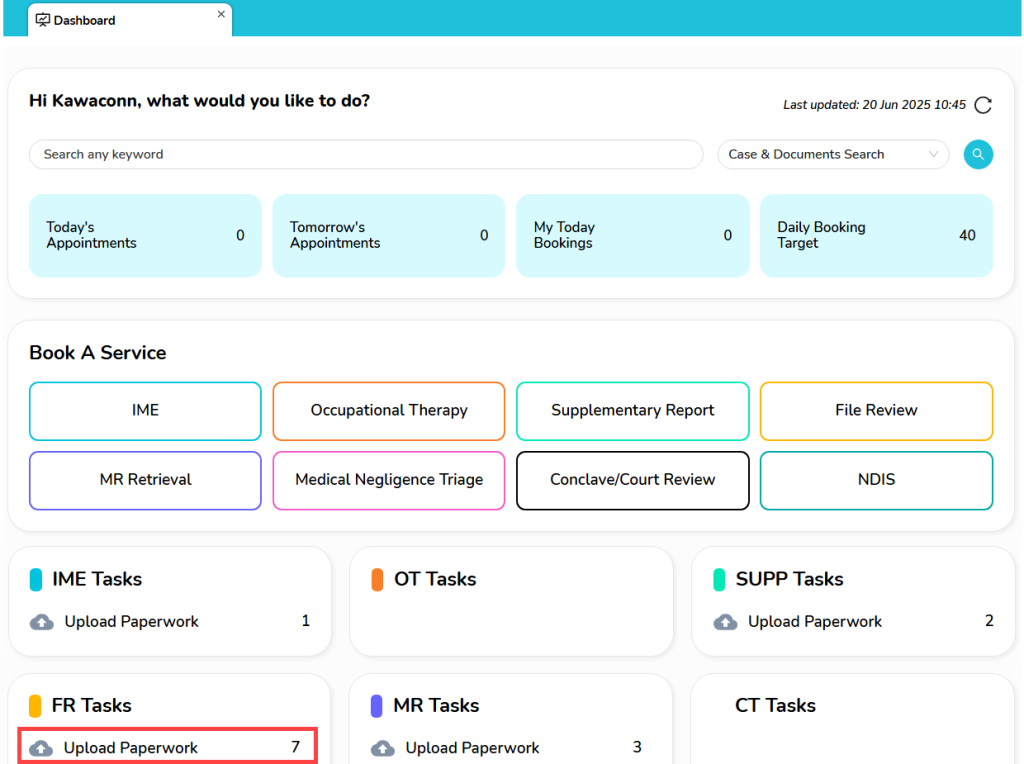This screenshot has height=764, width=1024.
Task: Click the Last updated timestamp text
Action: pyautogui.click(x=874, y=105)
